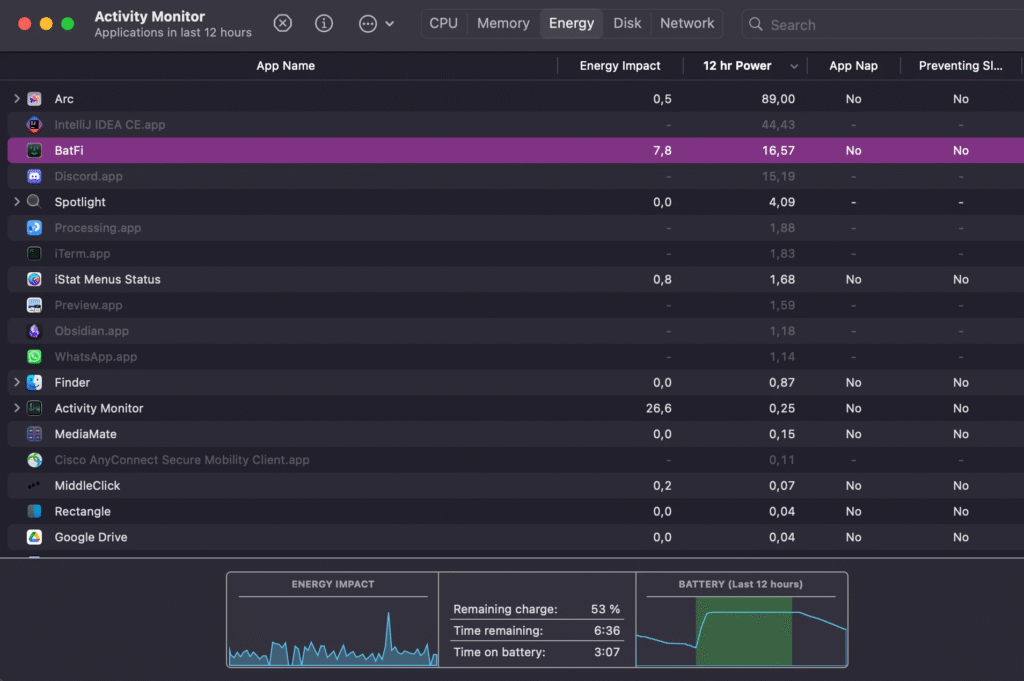Focus the Search field
The width and height of the screenshot is (1024, 681).
pyautogui.click(x=883, y=24)
